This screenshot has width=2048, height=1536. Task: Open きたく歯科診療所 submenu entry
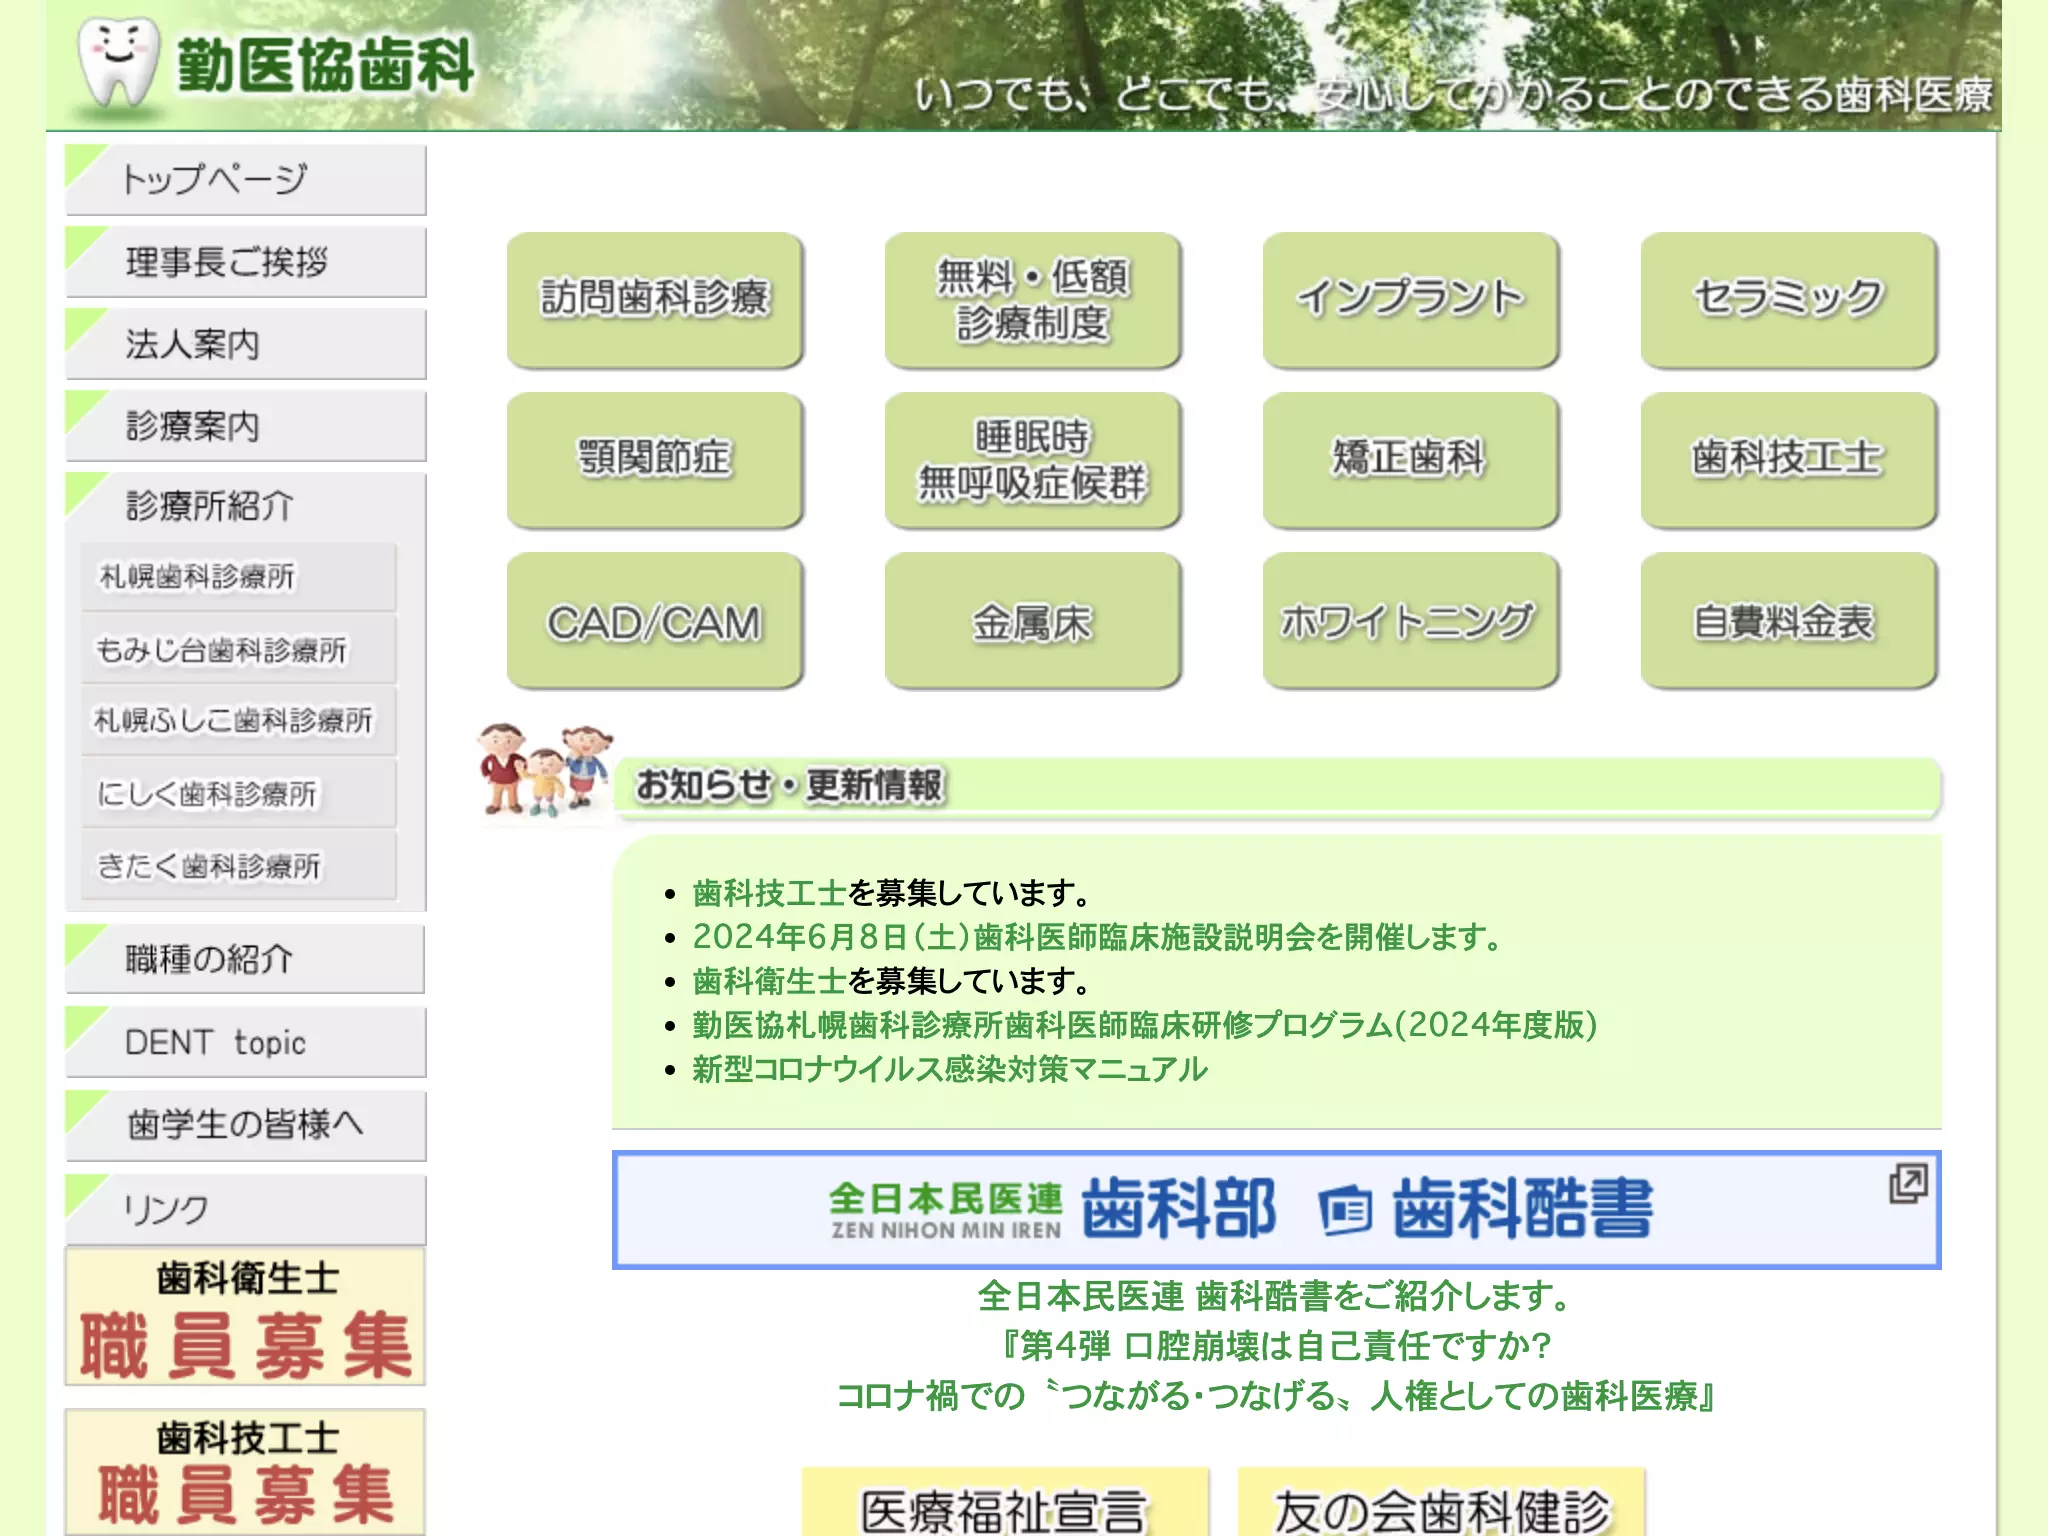pyautogui.click(x=239, y=866)
